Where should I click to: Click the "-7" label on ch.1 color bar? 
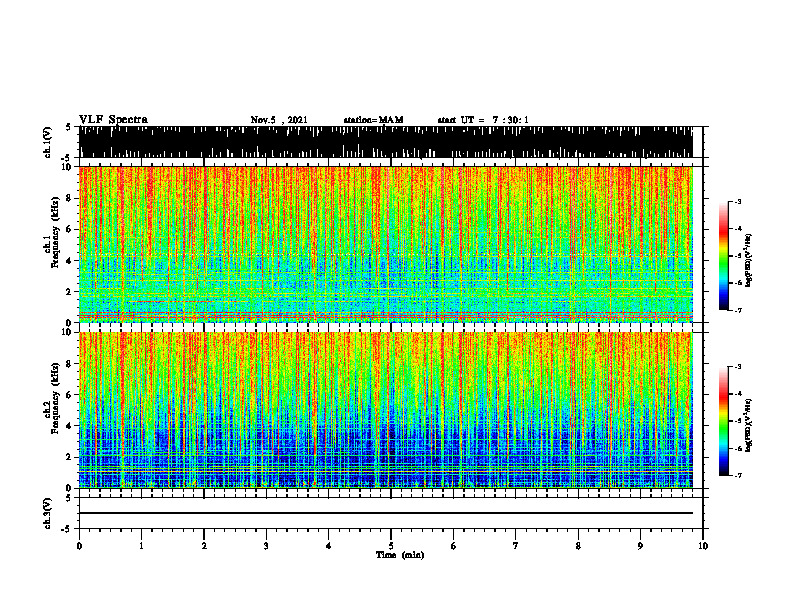coord(738,310)
